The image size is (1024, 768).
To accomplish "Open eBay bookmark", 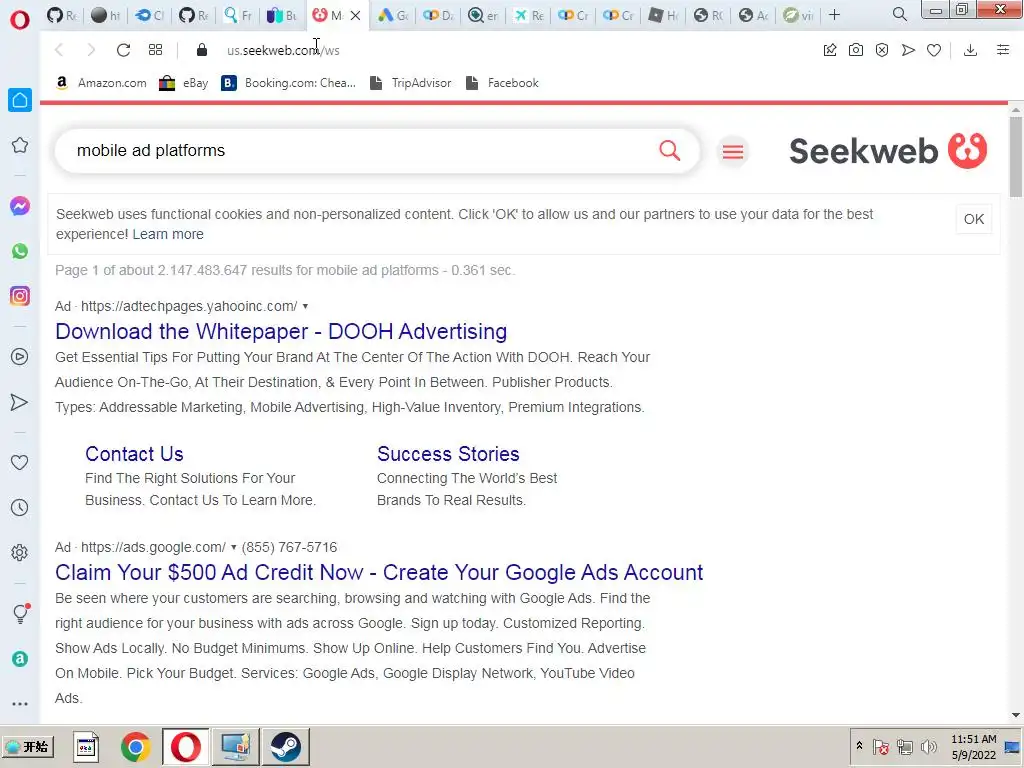I will 184,83.
